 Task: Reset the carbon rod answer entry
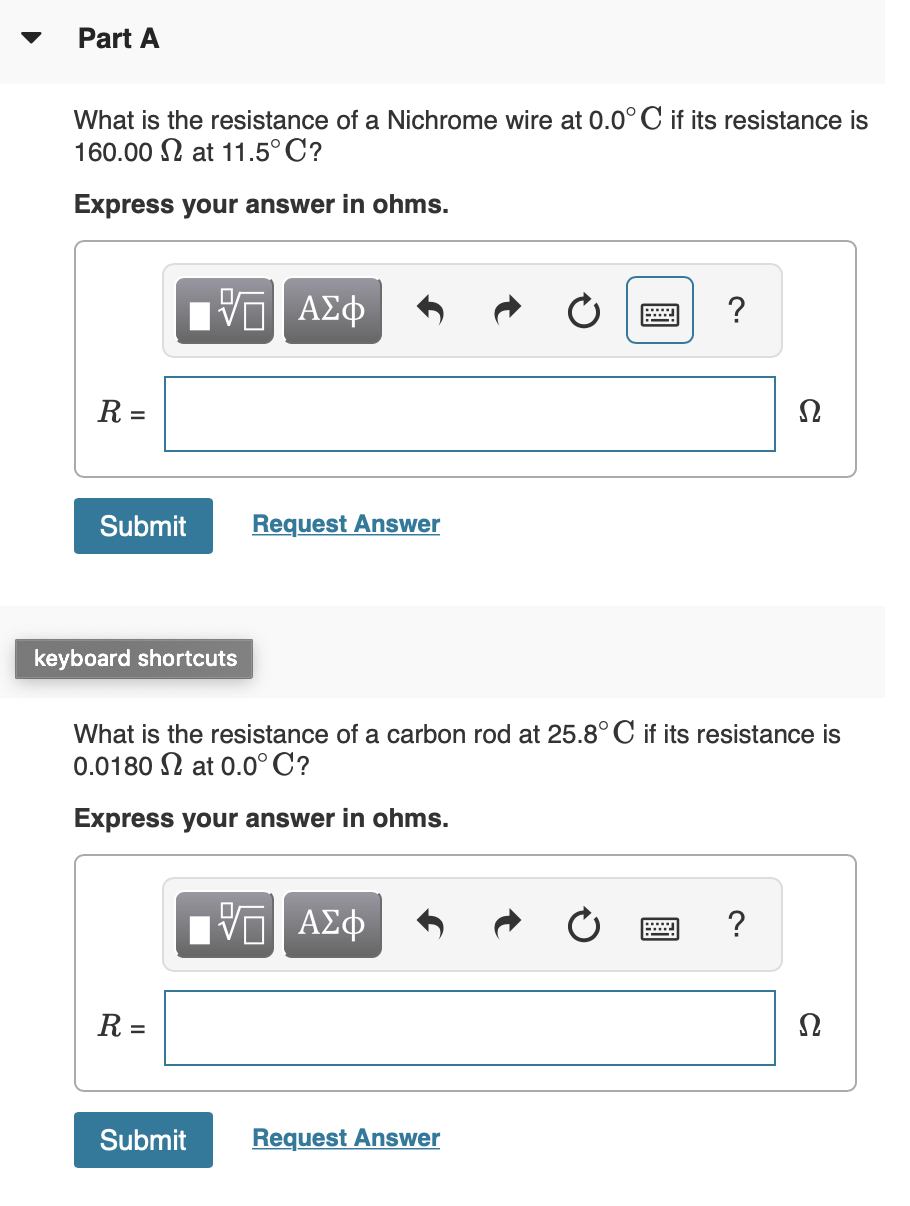582,924
